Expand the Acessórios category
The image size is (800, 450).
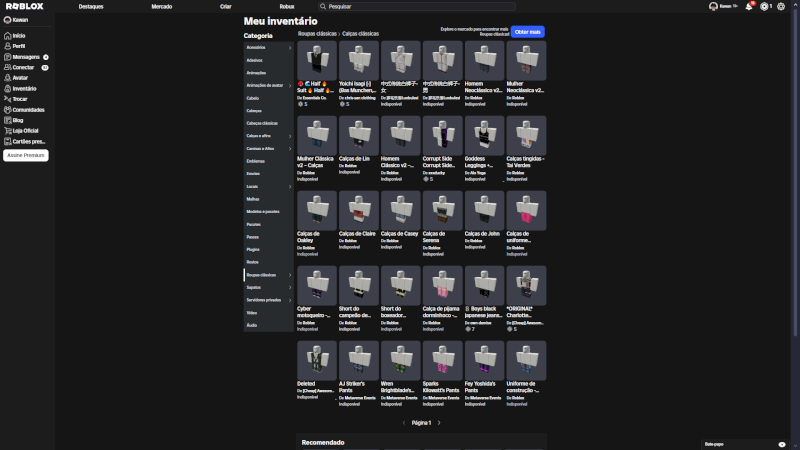pyautogui.click(x=268, y=47)
